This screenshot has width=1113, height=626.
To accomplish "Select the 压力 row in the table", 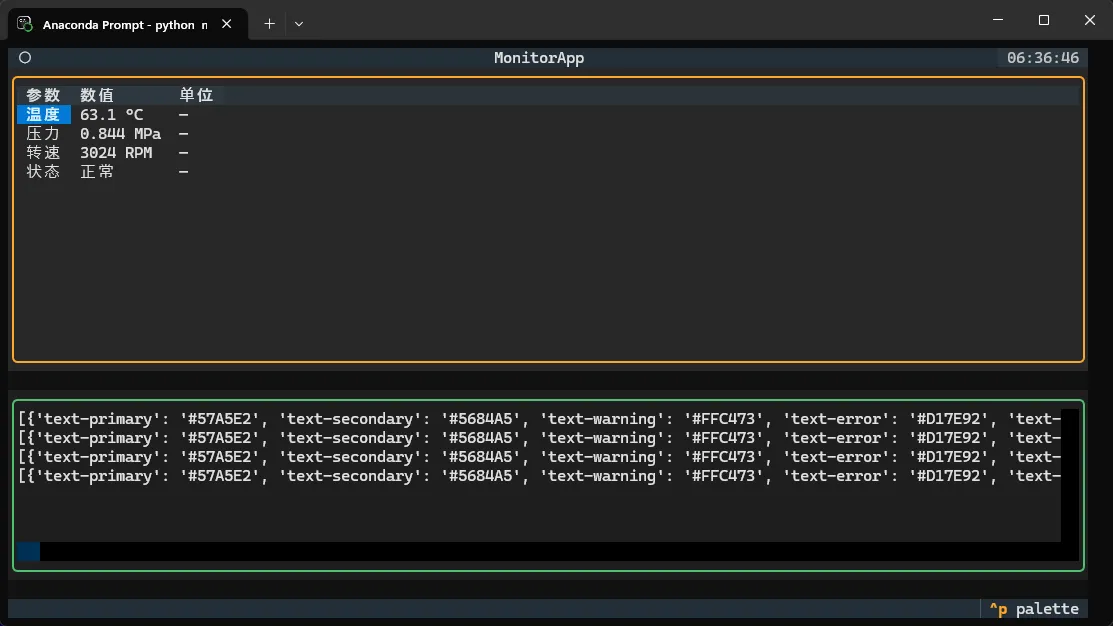I will 43,134.
